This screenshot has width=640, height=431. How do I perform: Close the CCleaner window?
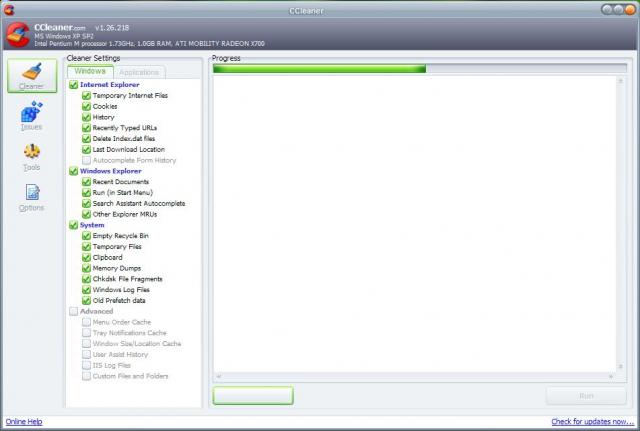[630, 10]
